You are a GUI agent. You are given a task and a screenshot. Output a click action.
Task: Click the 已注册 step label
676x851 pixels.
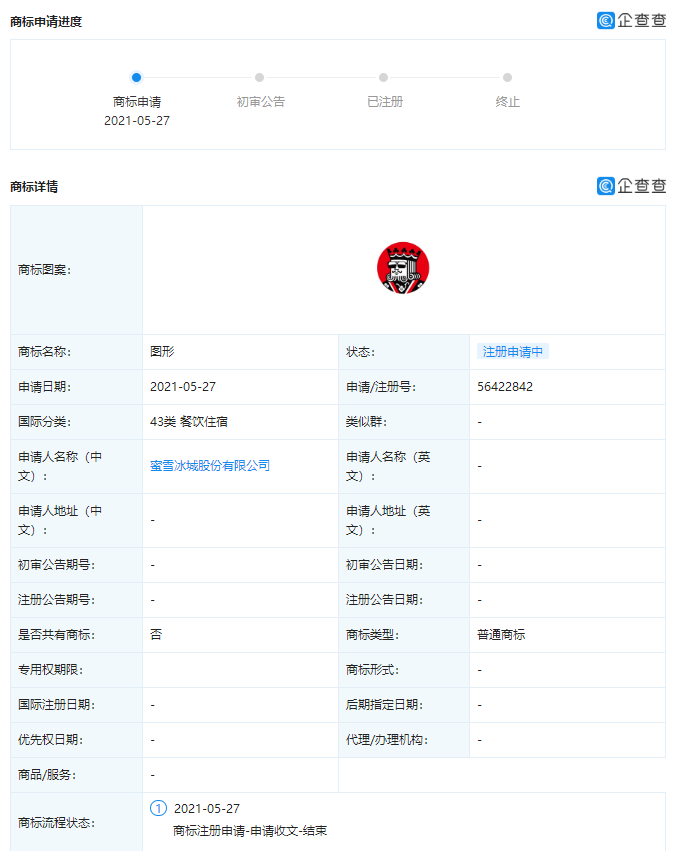[385, 101]
